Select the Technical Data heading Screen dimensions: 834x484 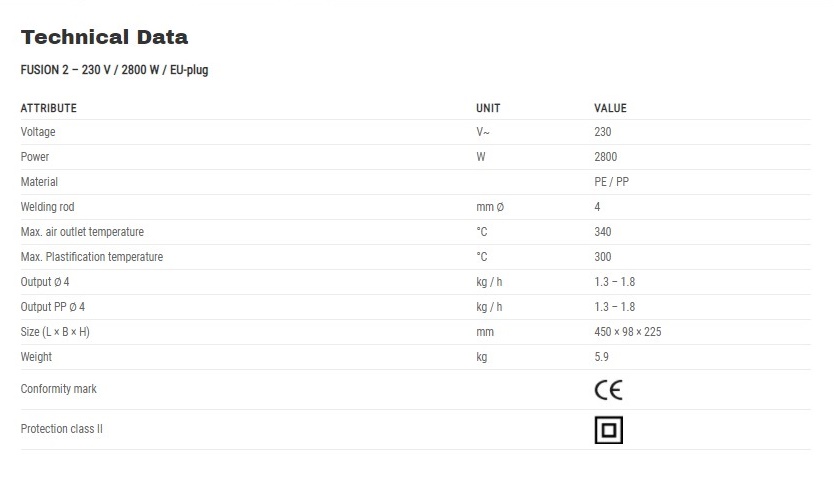[104, 37]
